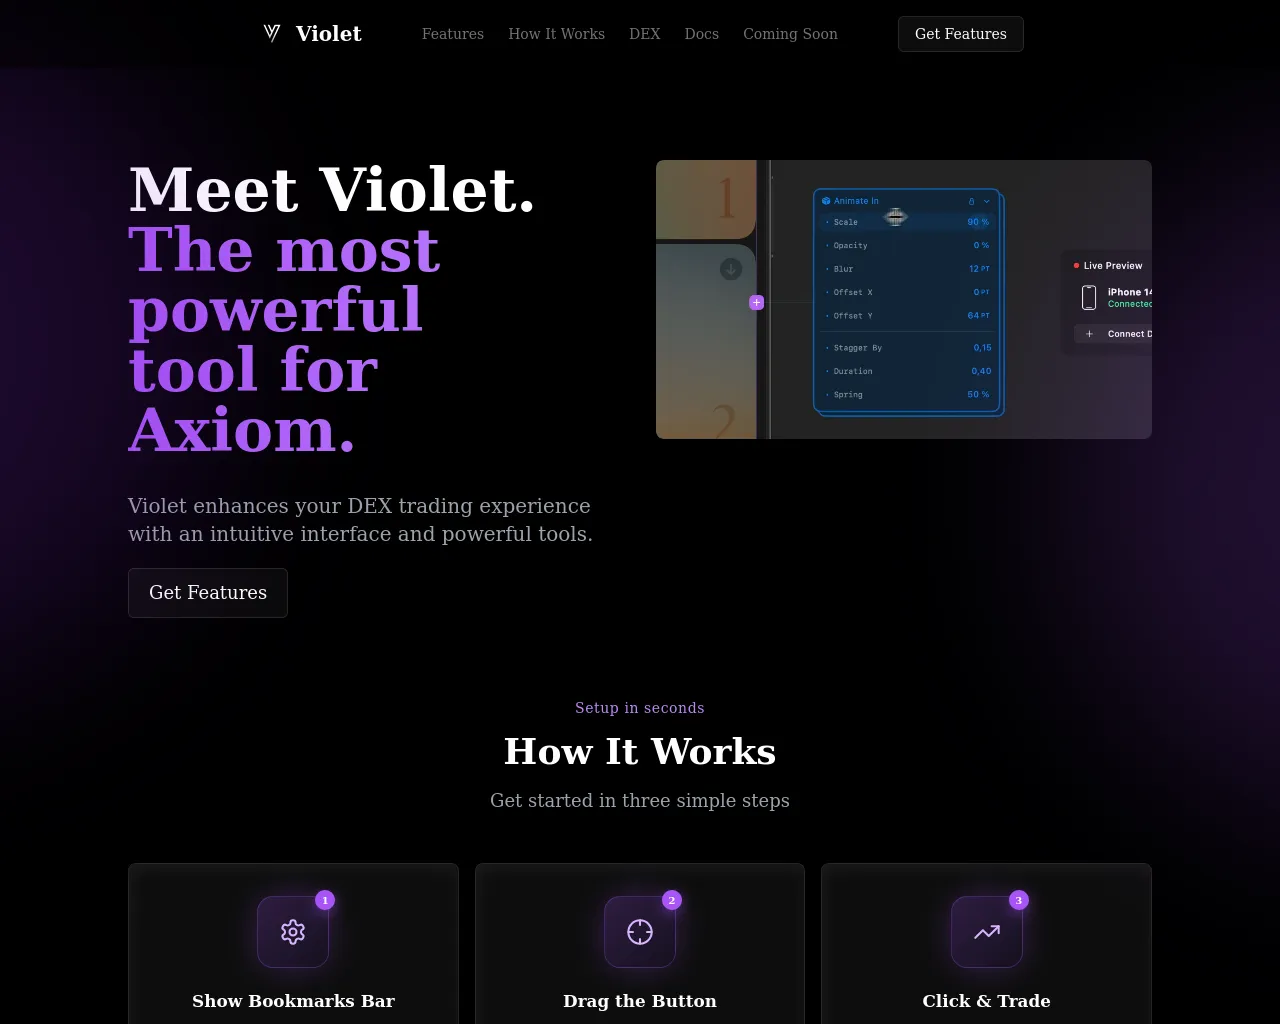Click the Click & Trade heading
The height and width of the screenshot is (1024, 1280).
(x=987, y=1001)
